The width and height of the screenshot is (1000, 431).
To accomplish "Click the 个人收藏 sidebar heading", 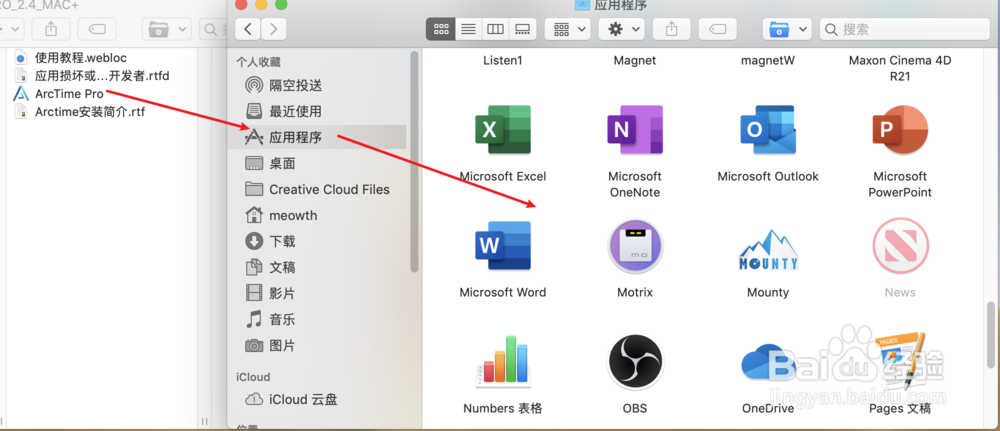I will (x=258, y=62).
